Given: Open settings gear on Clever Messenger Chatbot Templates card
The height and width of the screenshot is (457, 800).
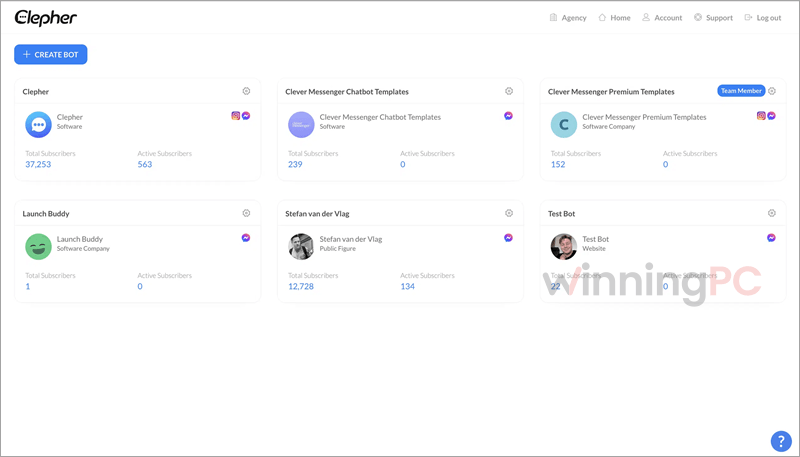Looking at the screenshot, I should pyautogui.click(x=509, y=91).
